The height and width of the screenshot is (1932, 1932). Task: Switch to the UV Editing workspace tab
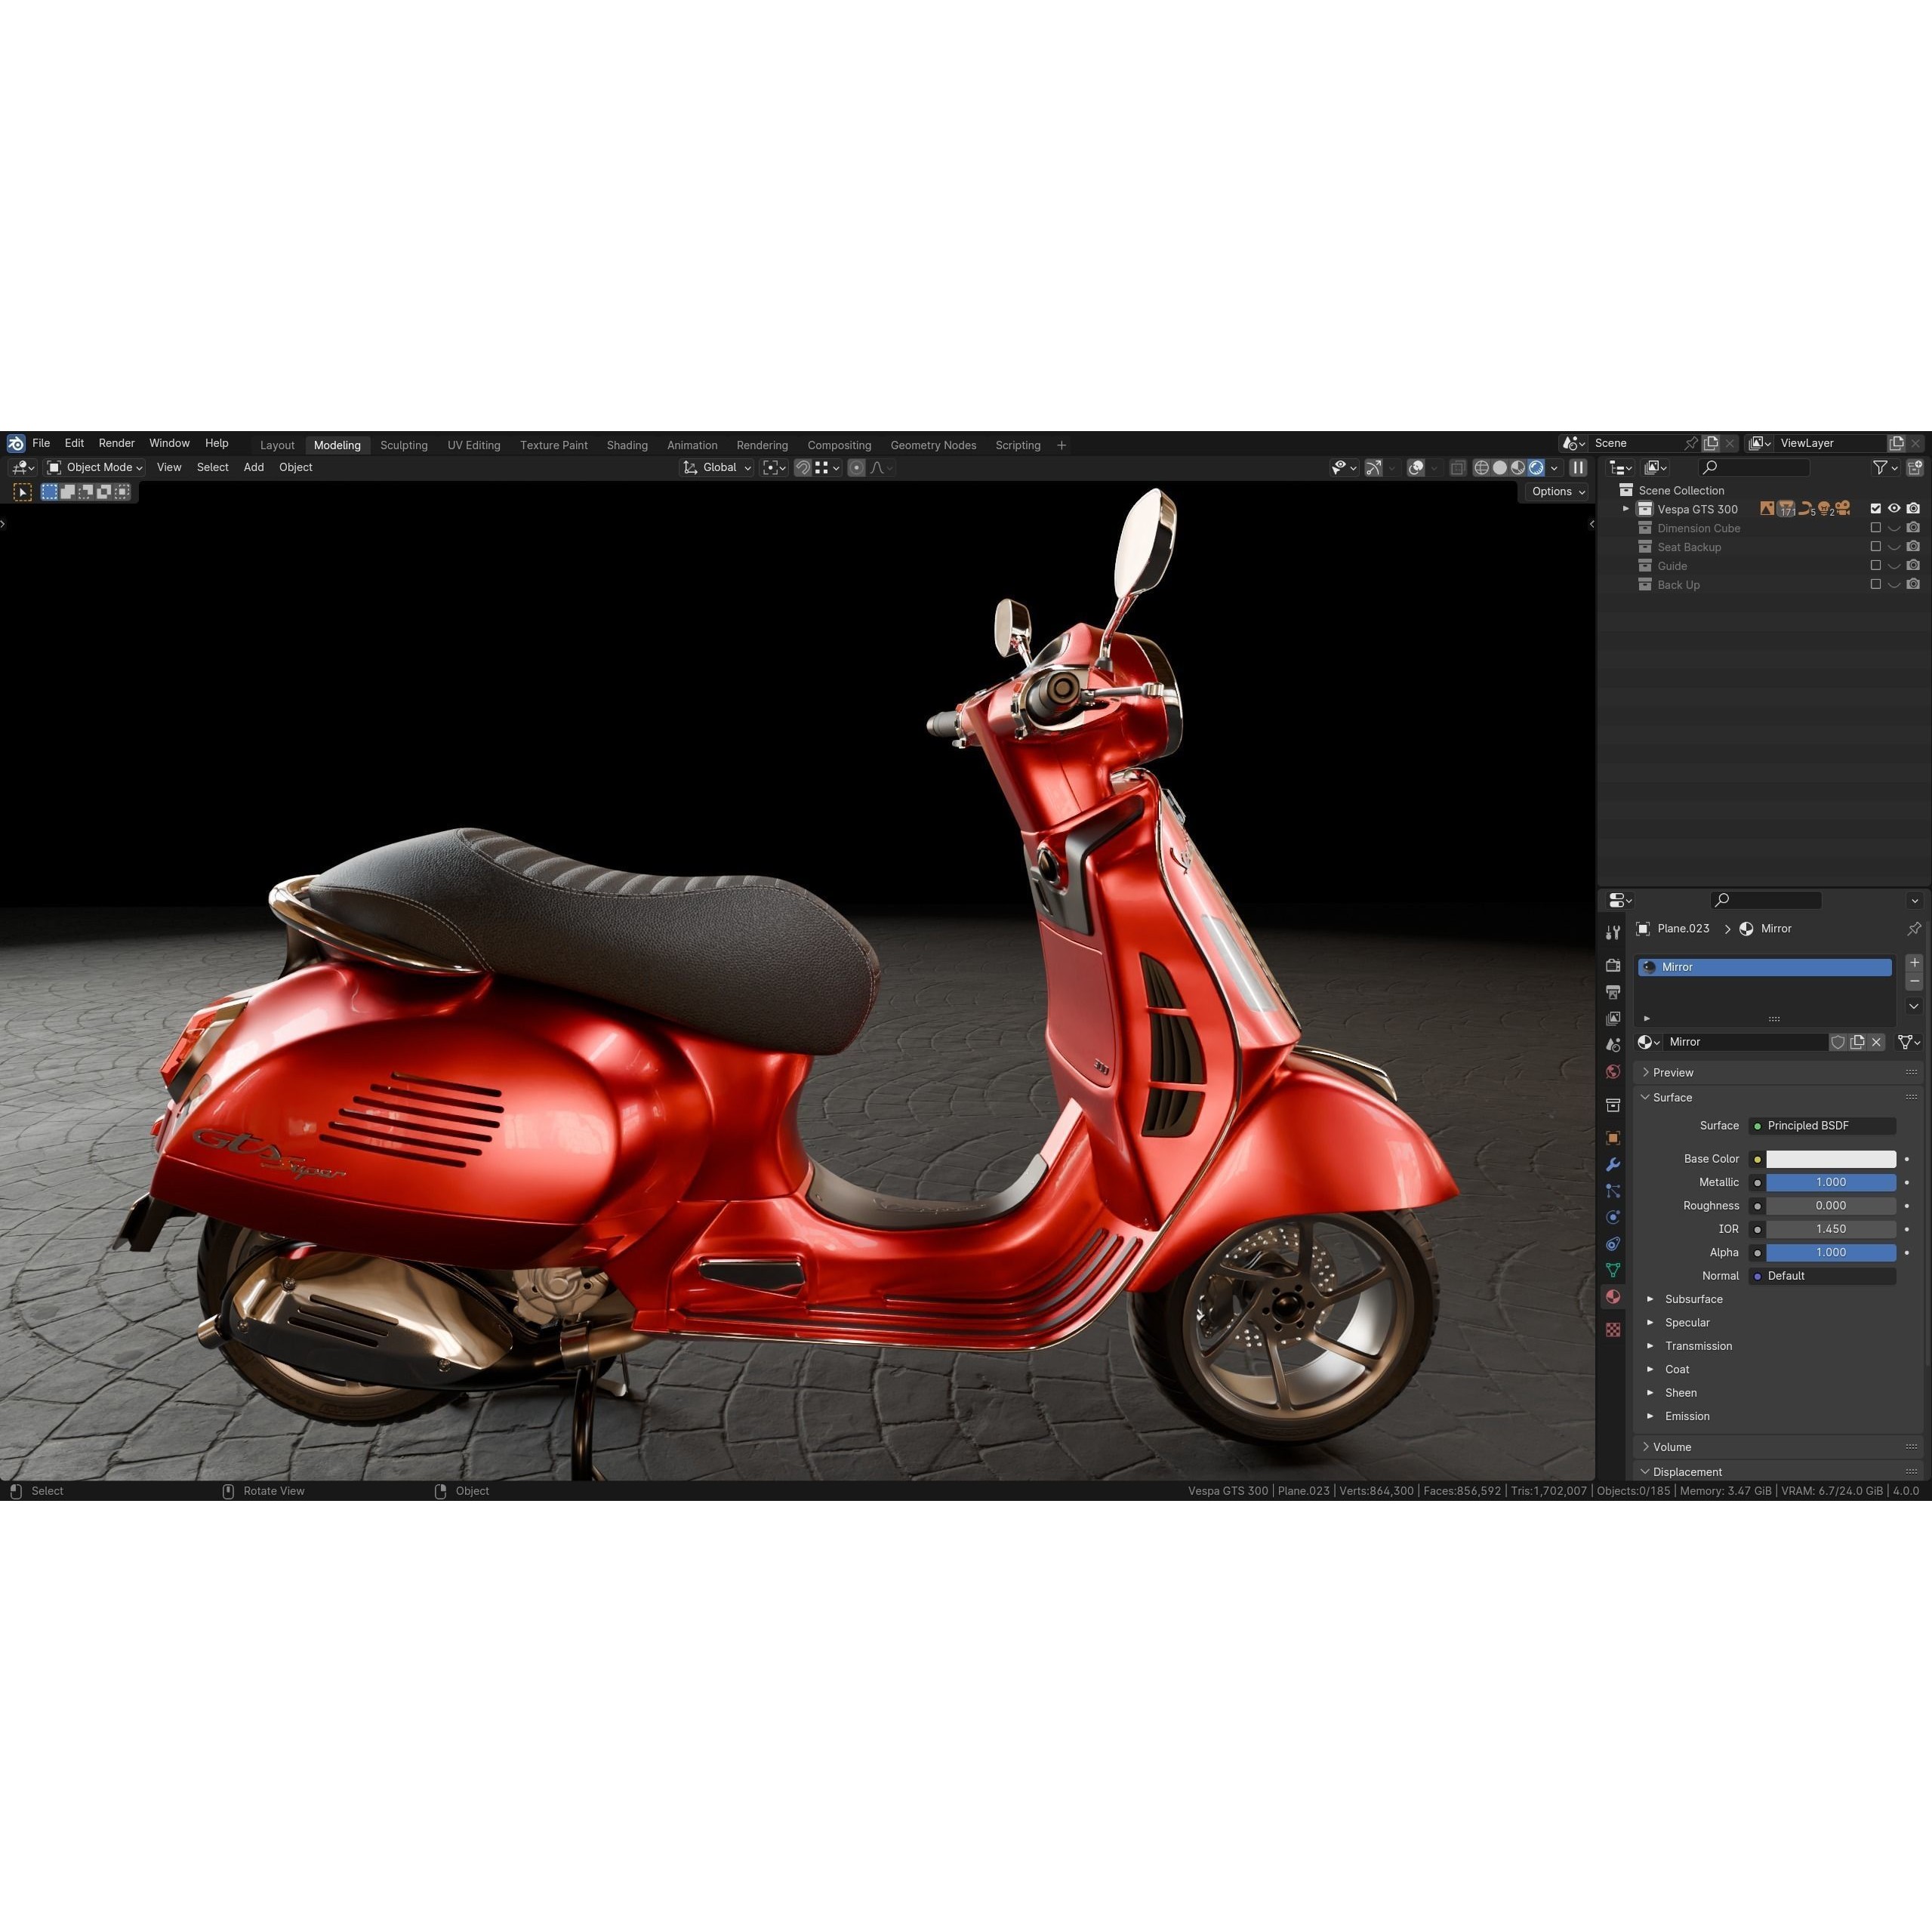point(474,445)
